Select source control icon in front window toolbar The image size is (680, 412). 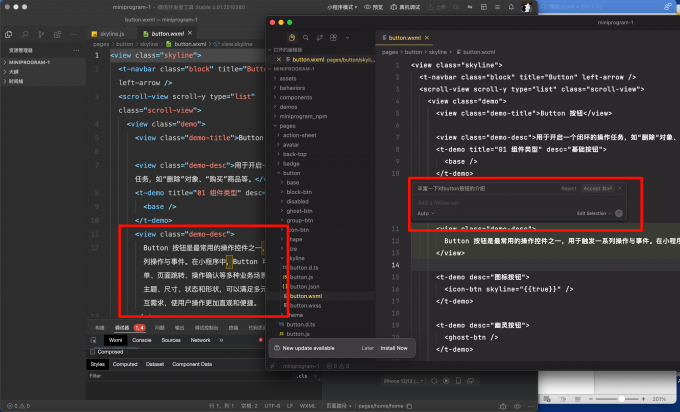320,38
